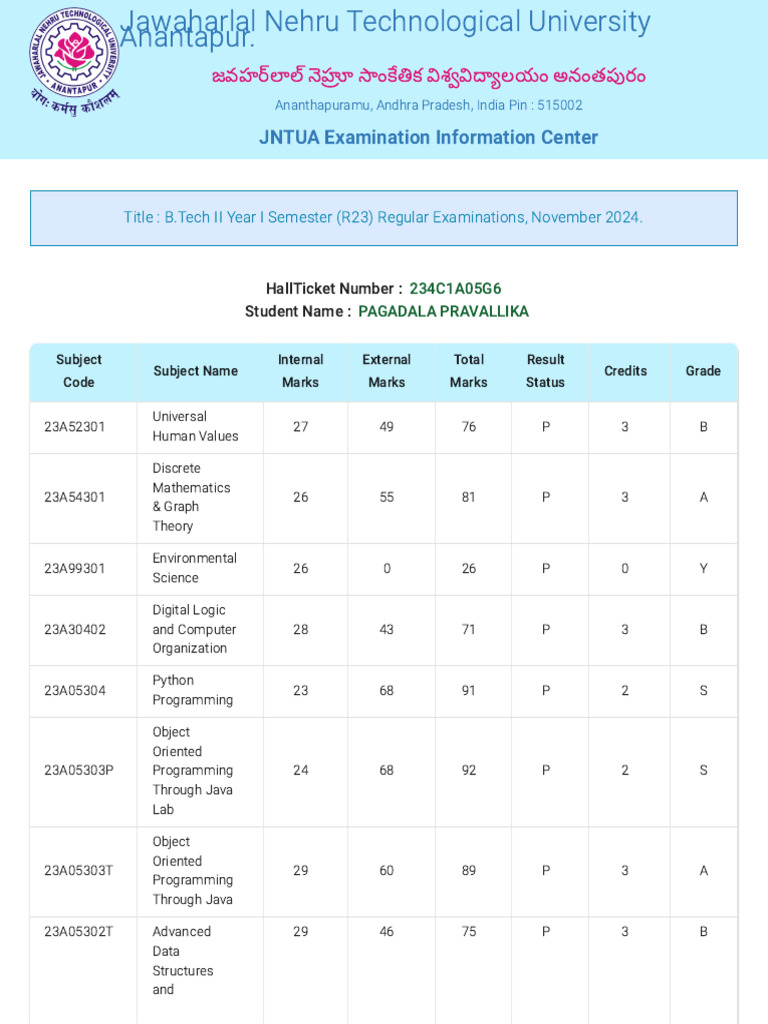Select subject code 23A30402
The image size is (768, 1024).
(74, 630)
